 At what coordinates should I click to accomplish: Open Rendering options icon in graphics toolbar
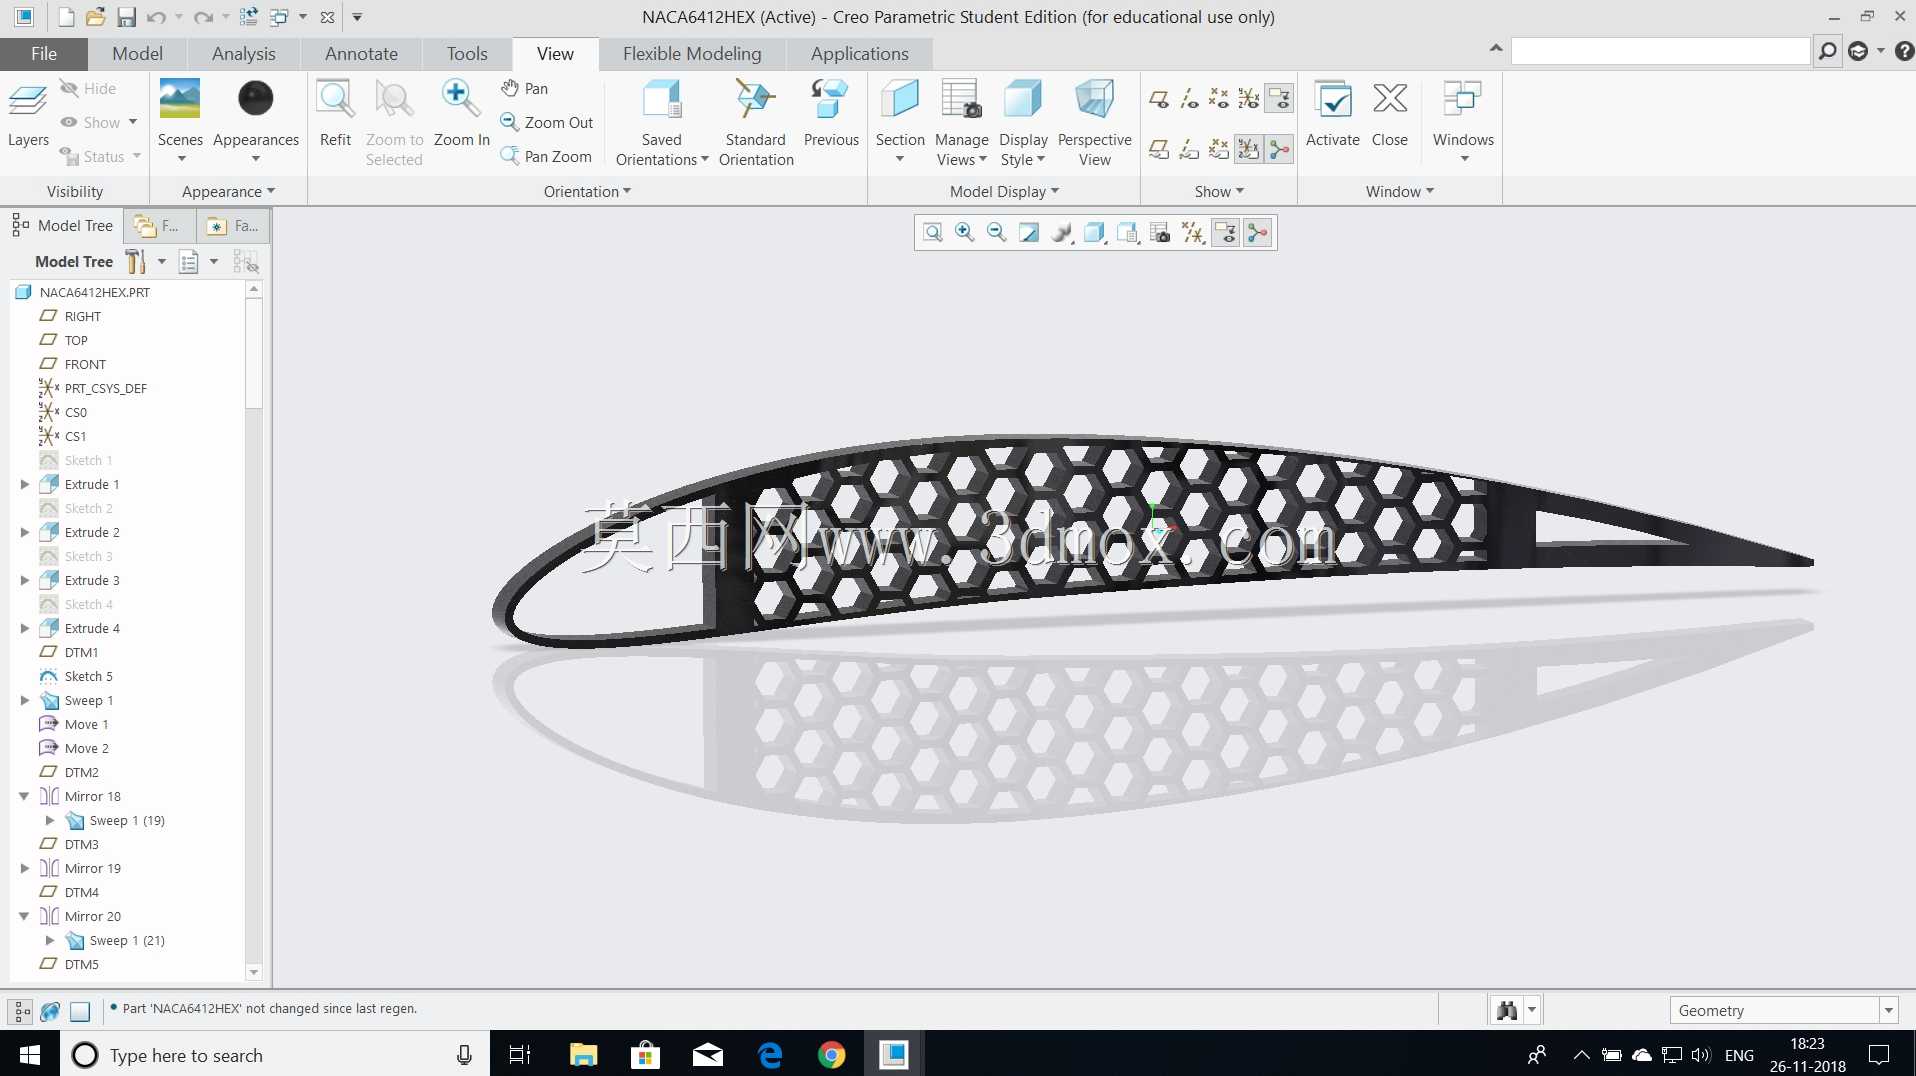(1062, 233)
